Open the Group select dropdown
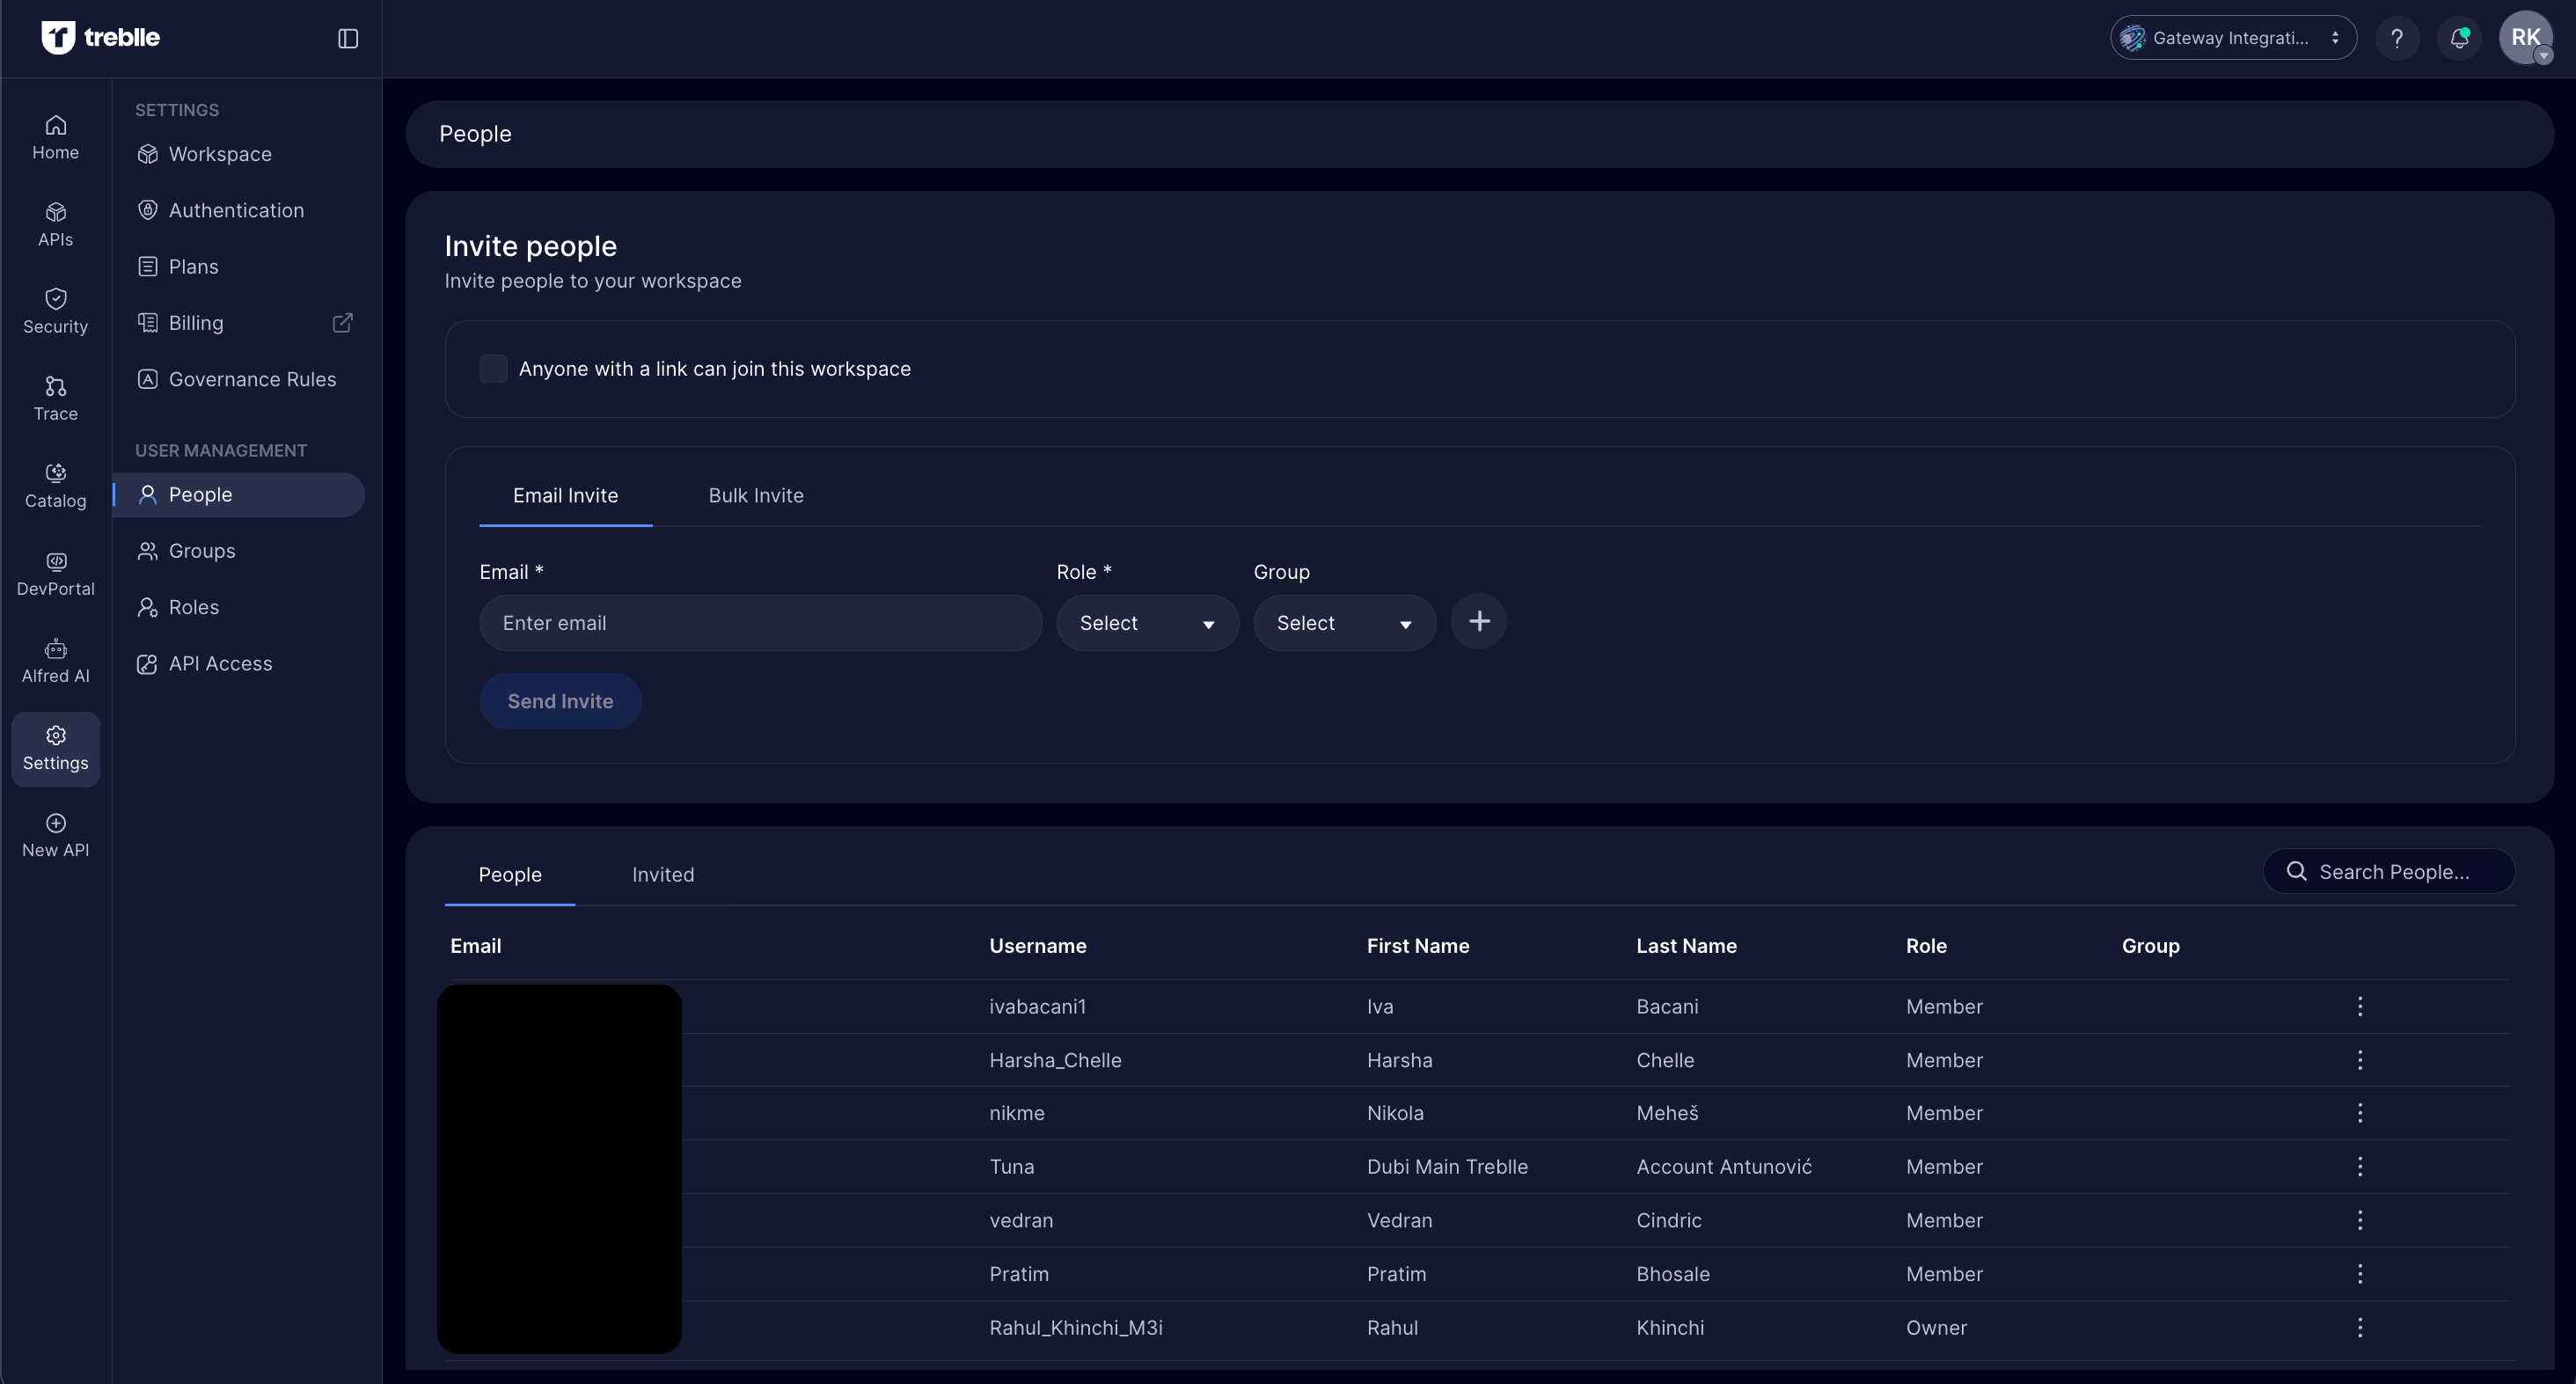Screen dimensions: 2576x1384 (x=1343, y=623)
